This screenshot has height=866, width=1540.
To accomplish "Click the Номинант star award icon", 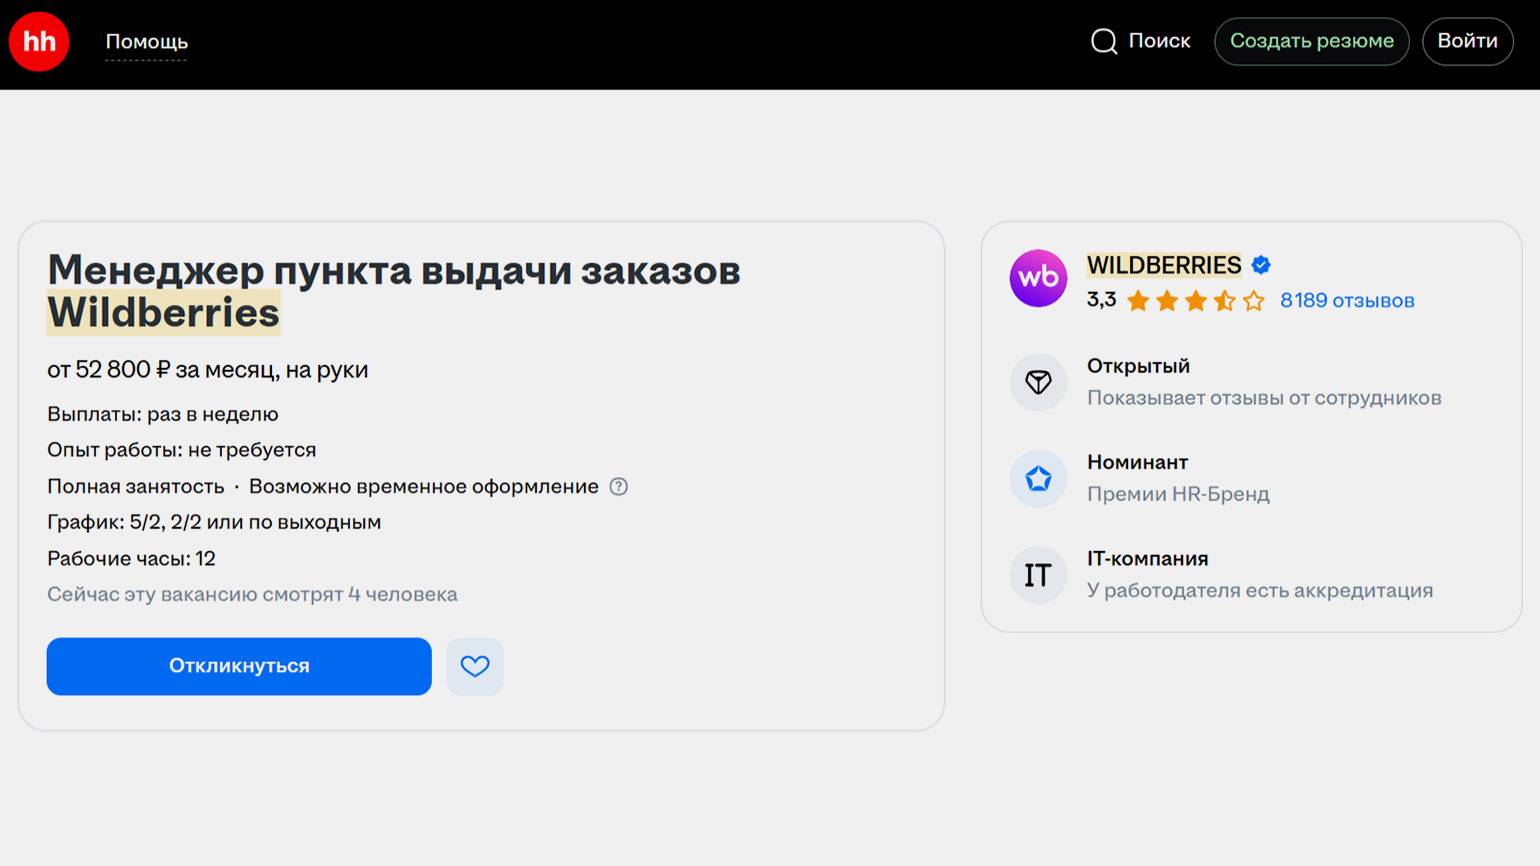I will pos(1038,478).
